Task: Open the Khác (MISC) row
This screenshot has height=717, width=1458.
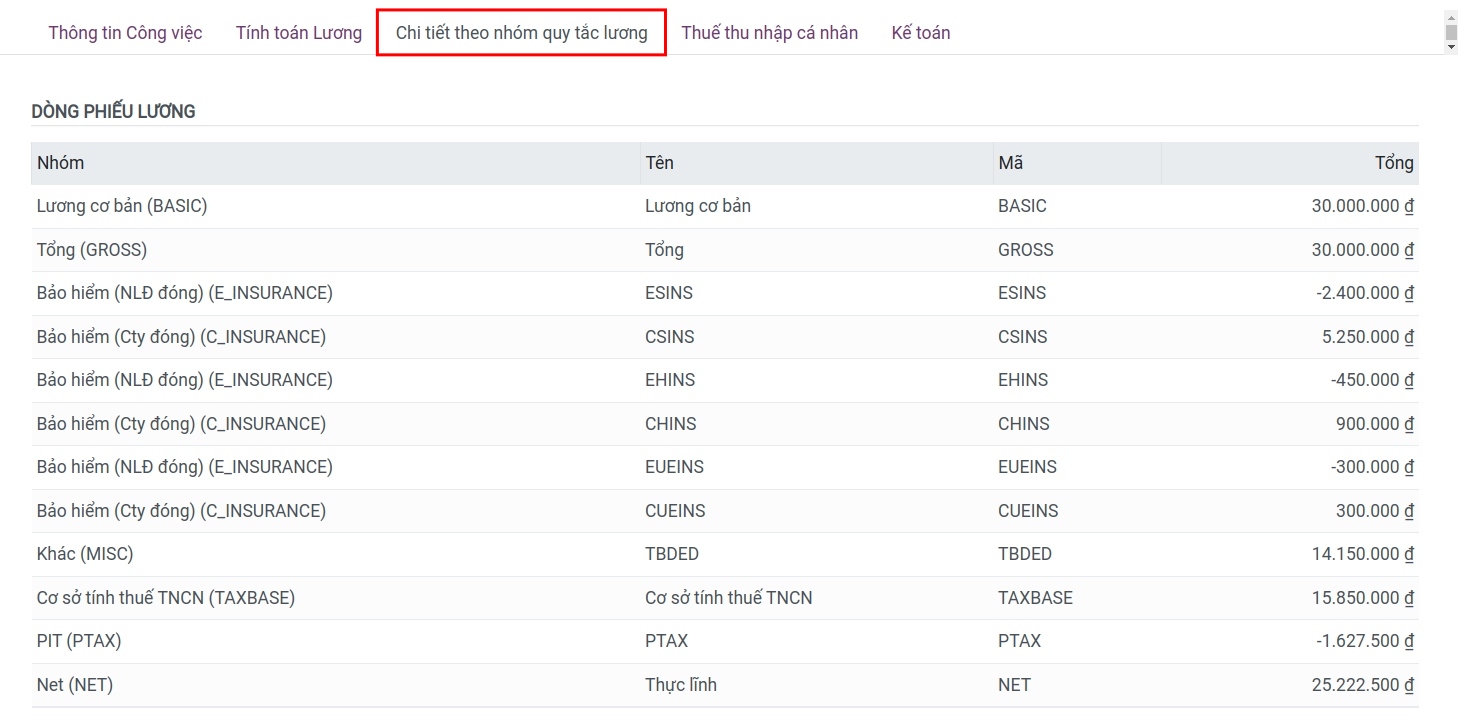Action: 85,554
